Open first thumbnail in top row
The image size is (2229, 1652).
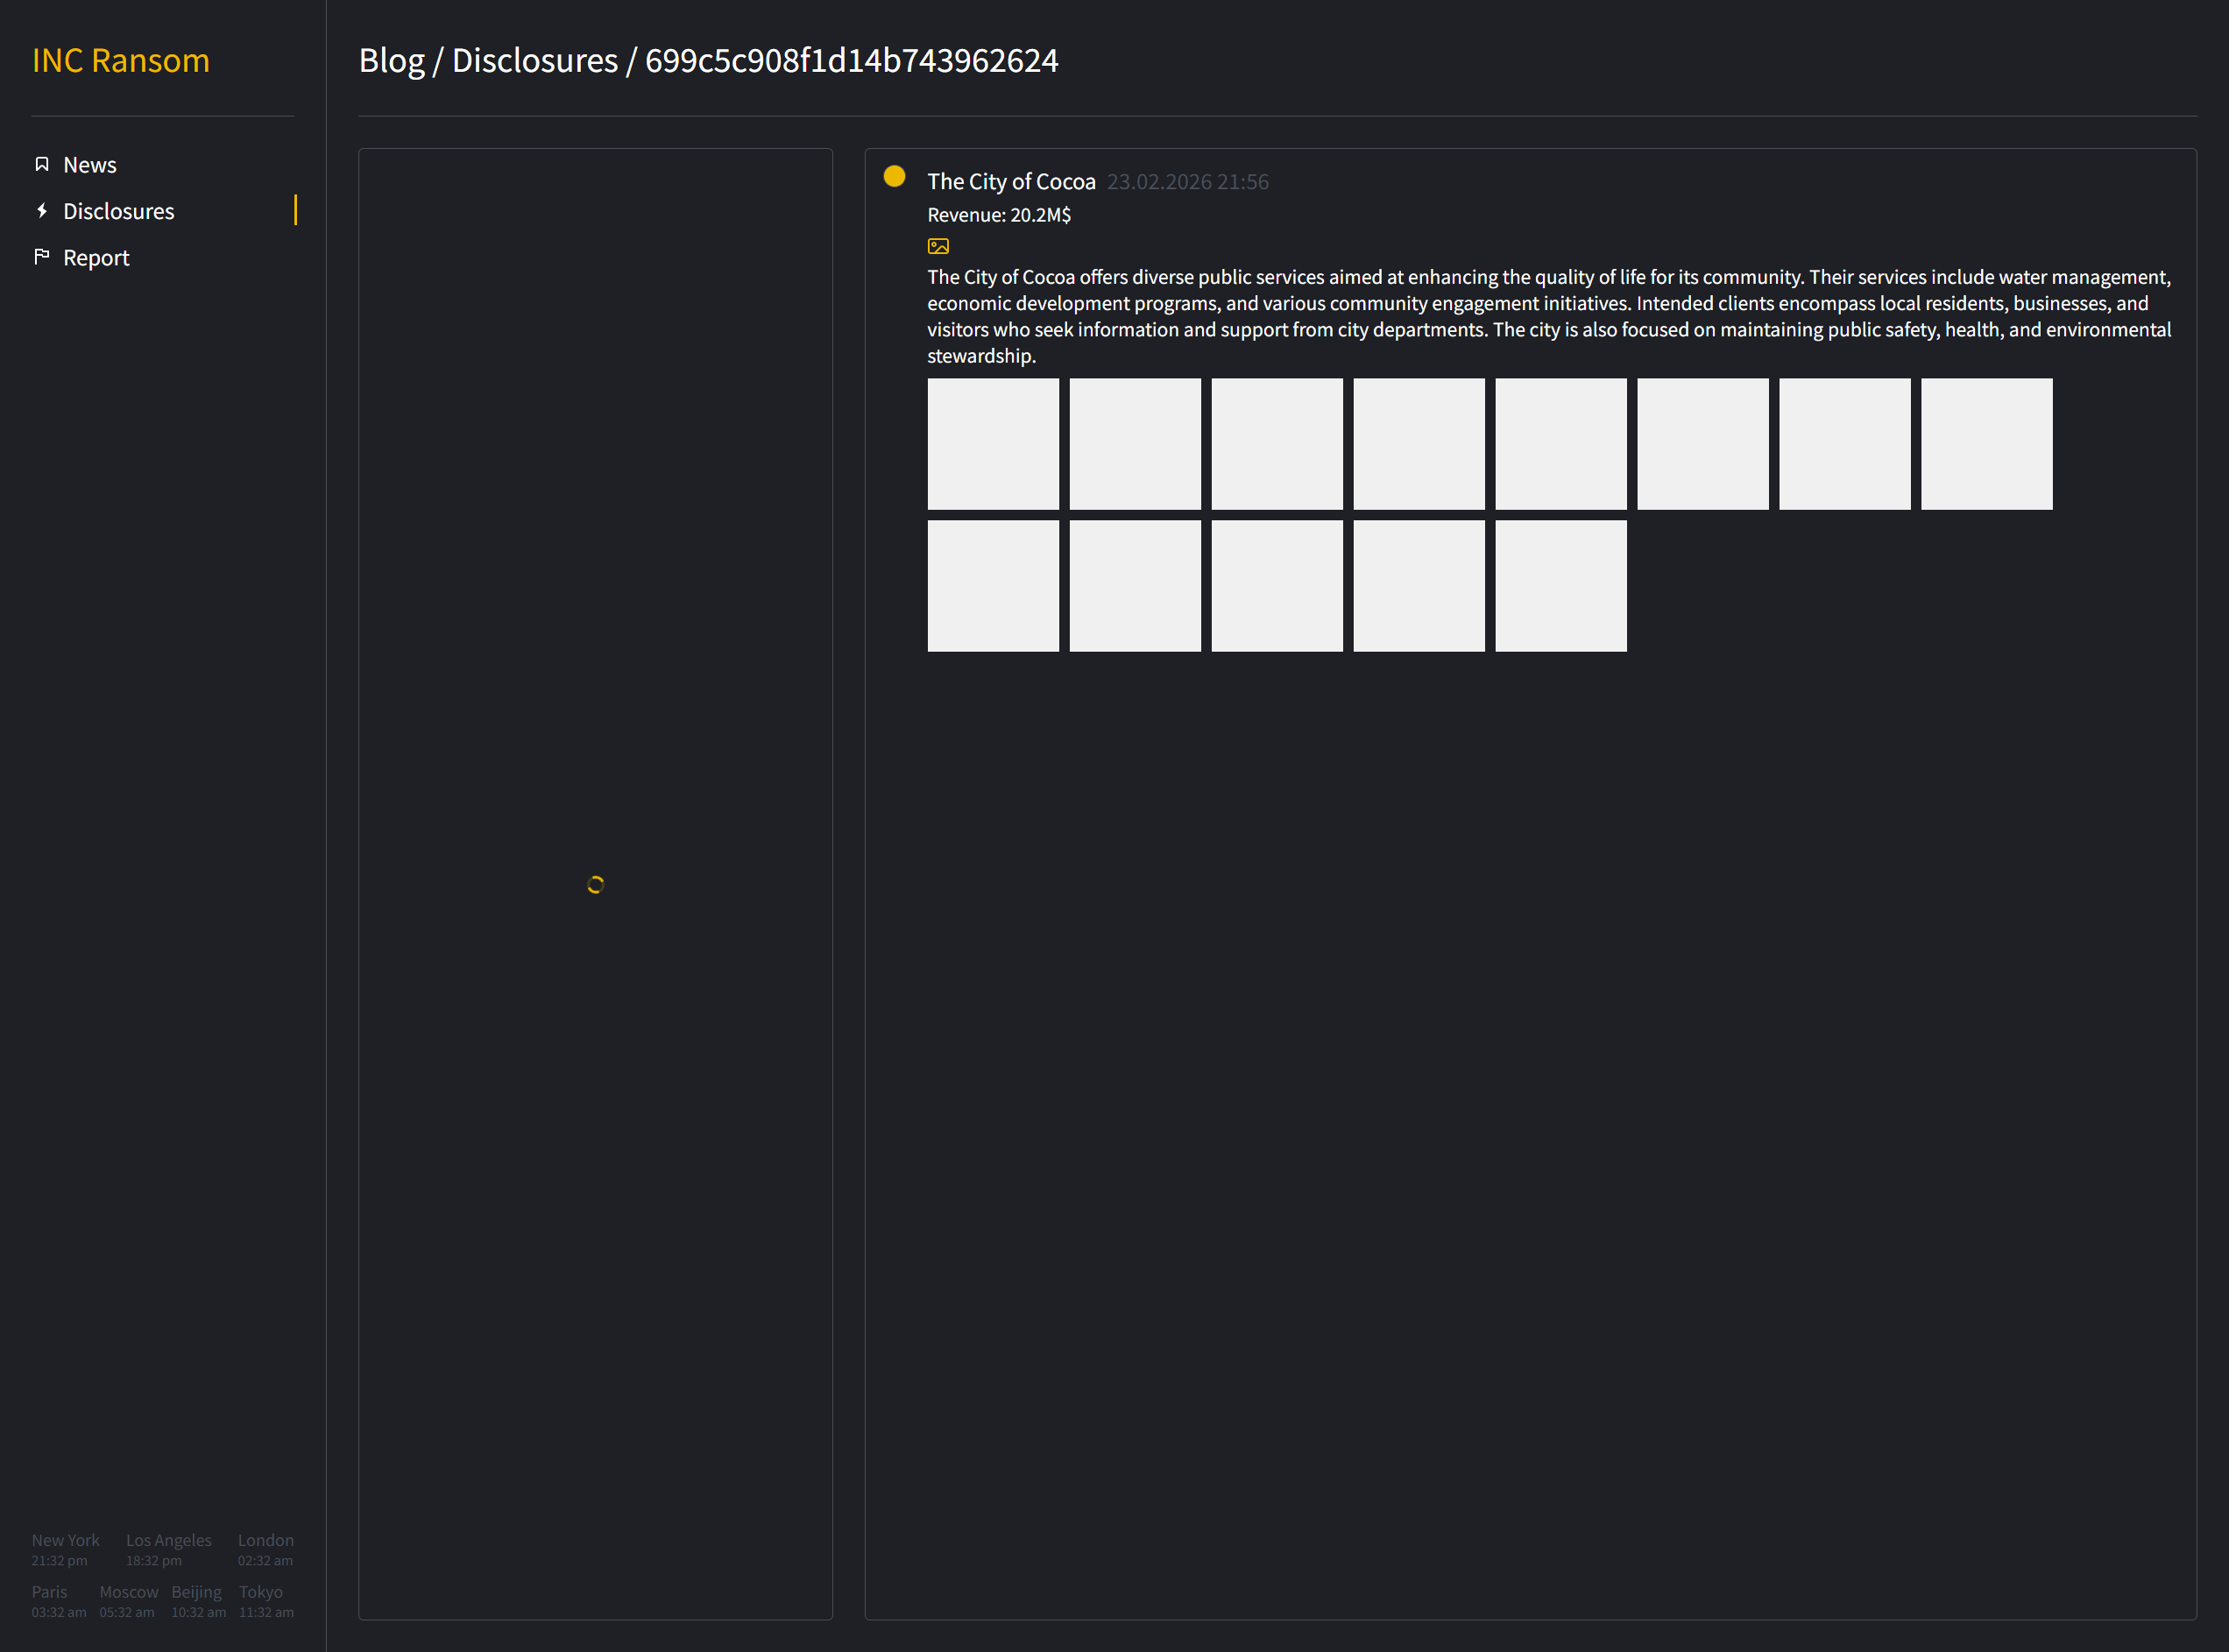(x=993, y=444)
